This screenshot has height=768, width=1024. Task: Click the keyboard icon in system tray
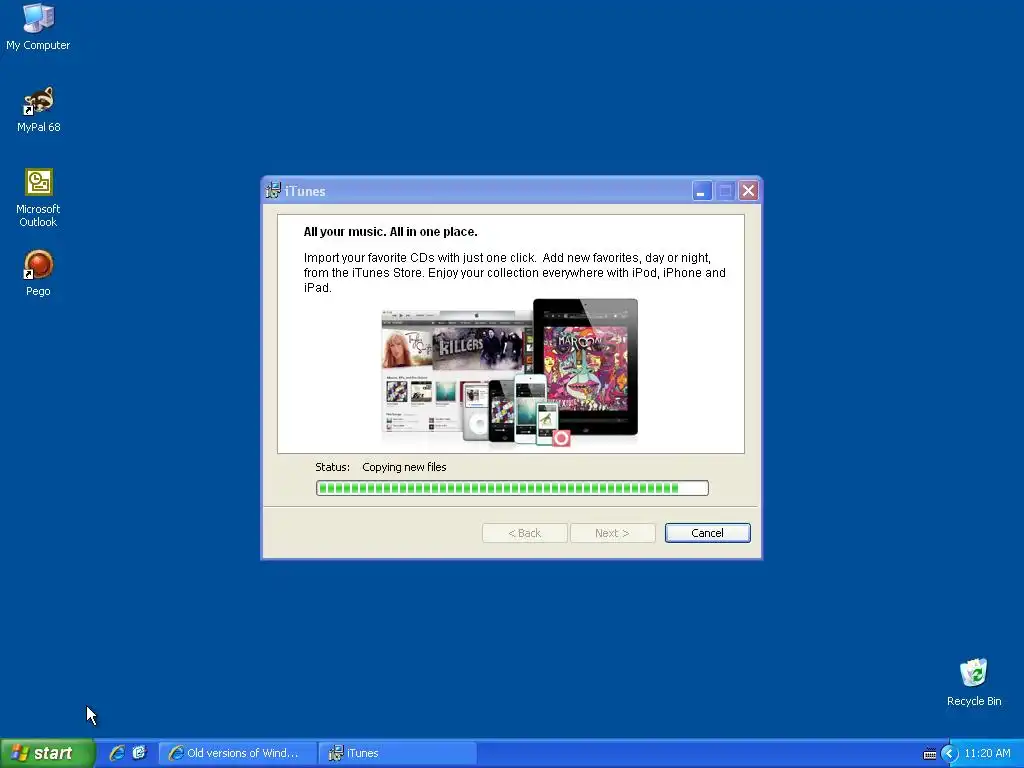tap(929, 754)
